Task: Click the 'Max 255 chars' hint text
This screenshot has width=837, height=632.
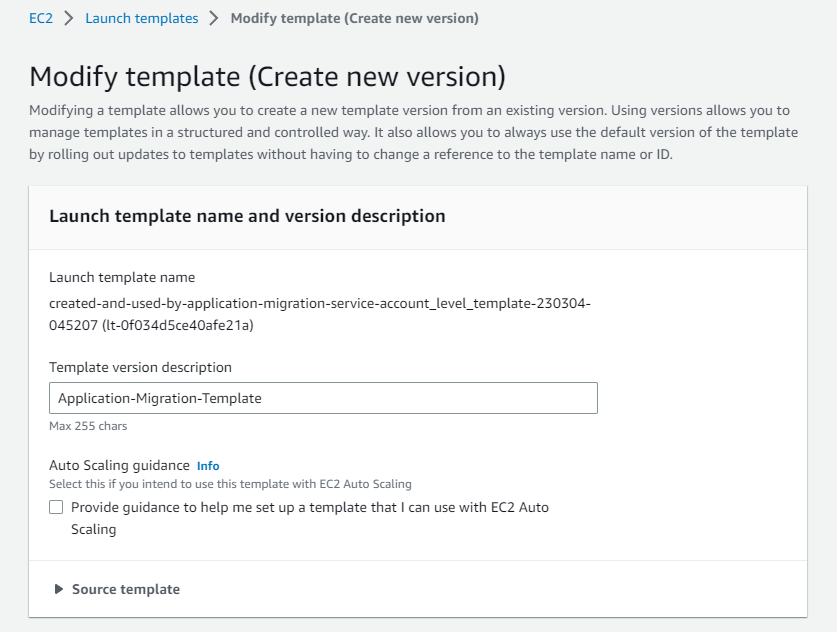Action: pyautogui.click(x=88, y=426)
